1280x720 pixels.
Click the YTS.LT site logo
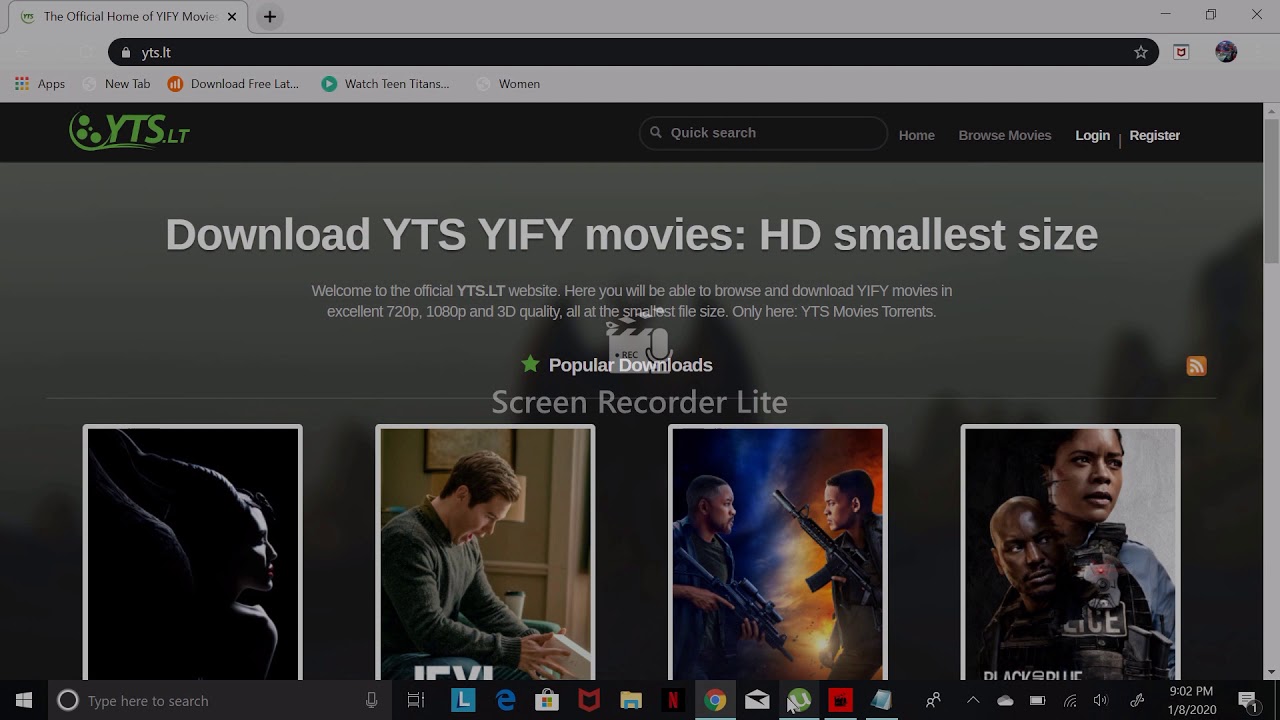(129, 131)
